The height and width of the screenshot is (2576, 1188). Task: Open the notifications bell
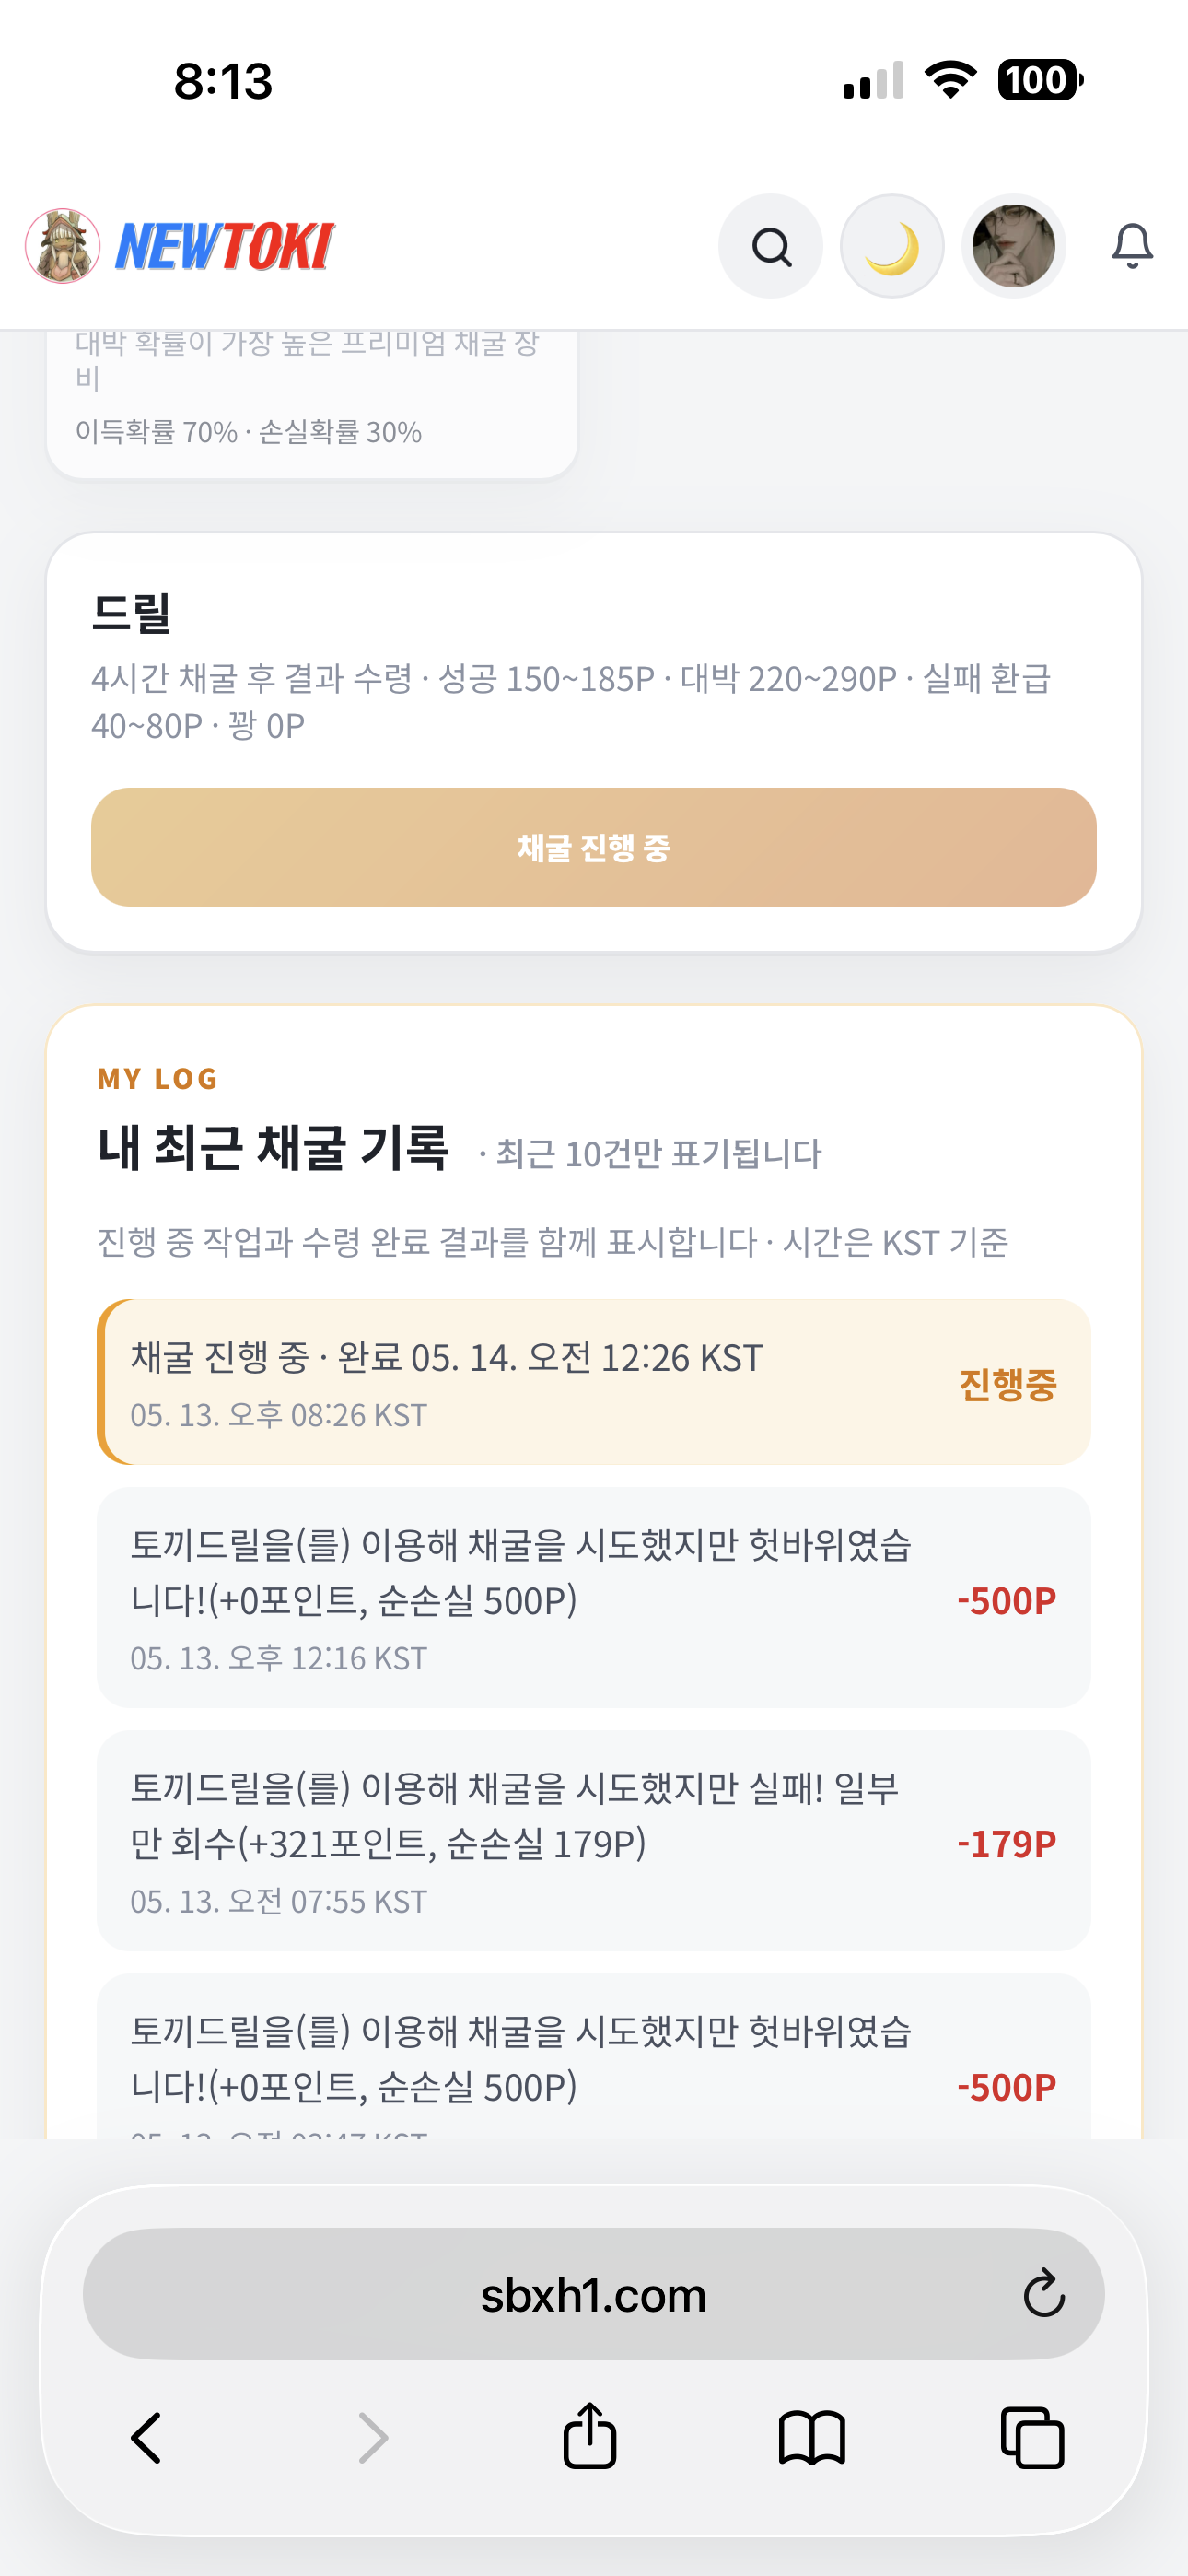pos(1132,246)
